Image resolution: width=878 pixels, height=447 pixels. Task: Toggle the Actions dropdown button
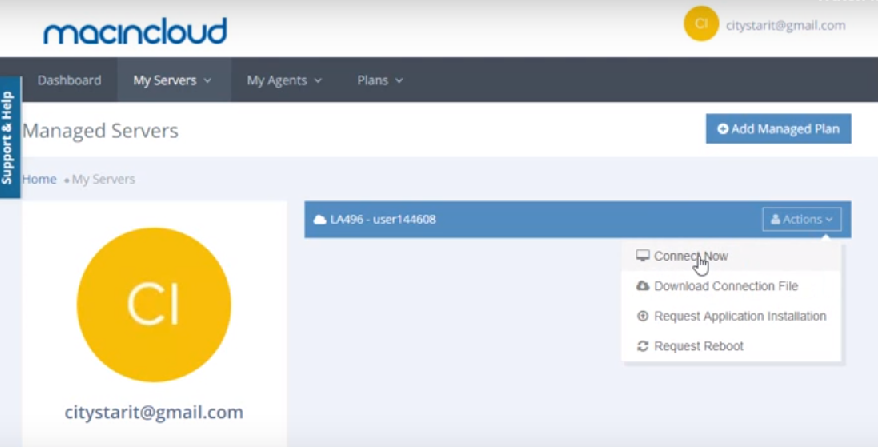pyautogui.click(x=802, y=220)
